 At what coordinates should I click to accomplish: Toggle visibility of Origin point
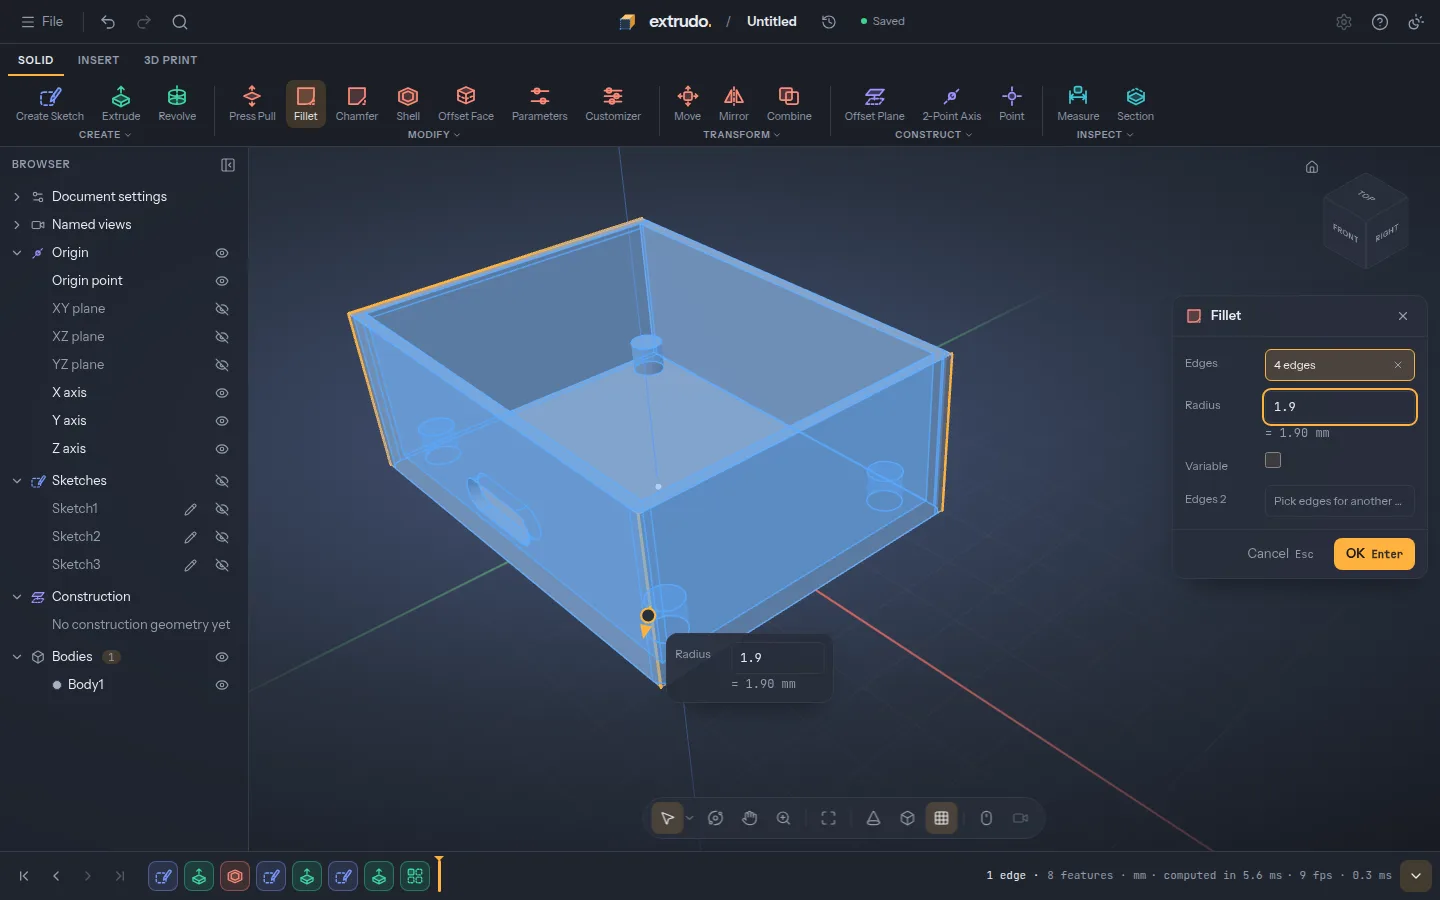coord(222,281)
